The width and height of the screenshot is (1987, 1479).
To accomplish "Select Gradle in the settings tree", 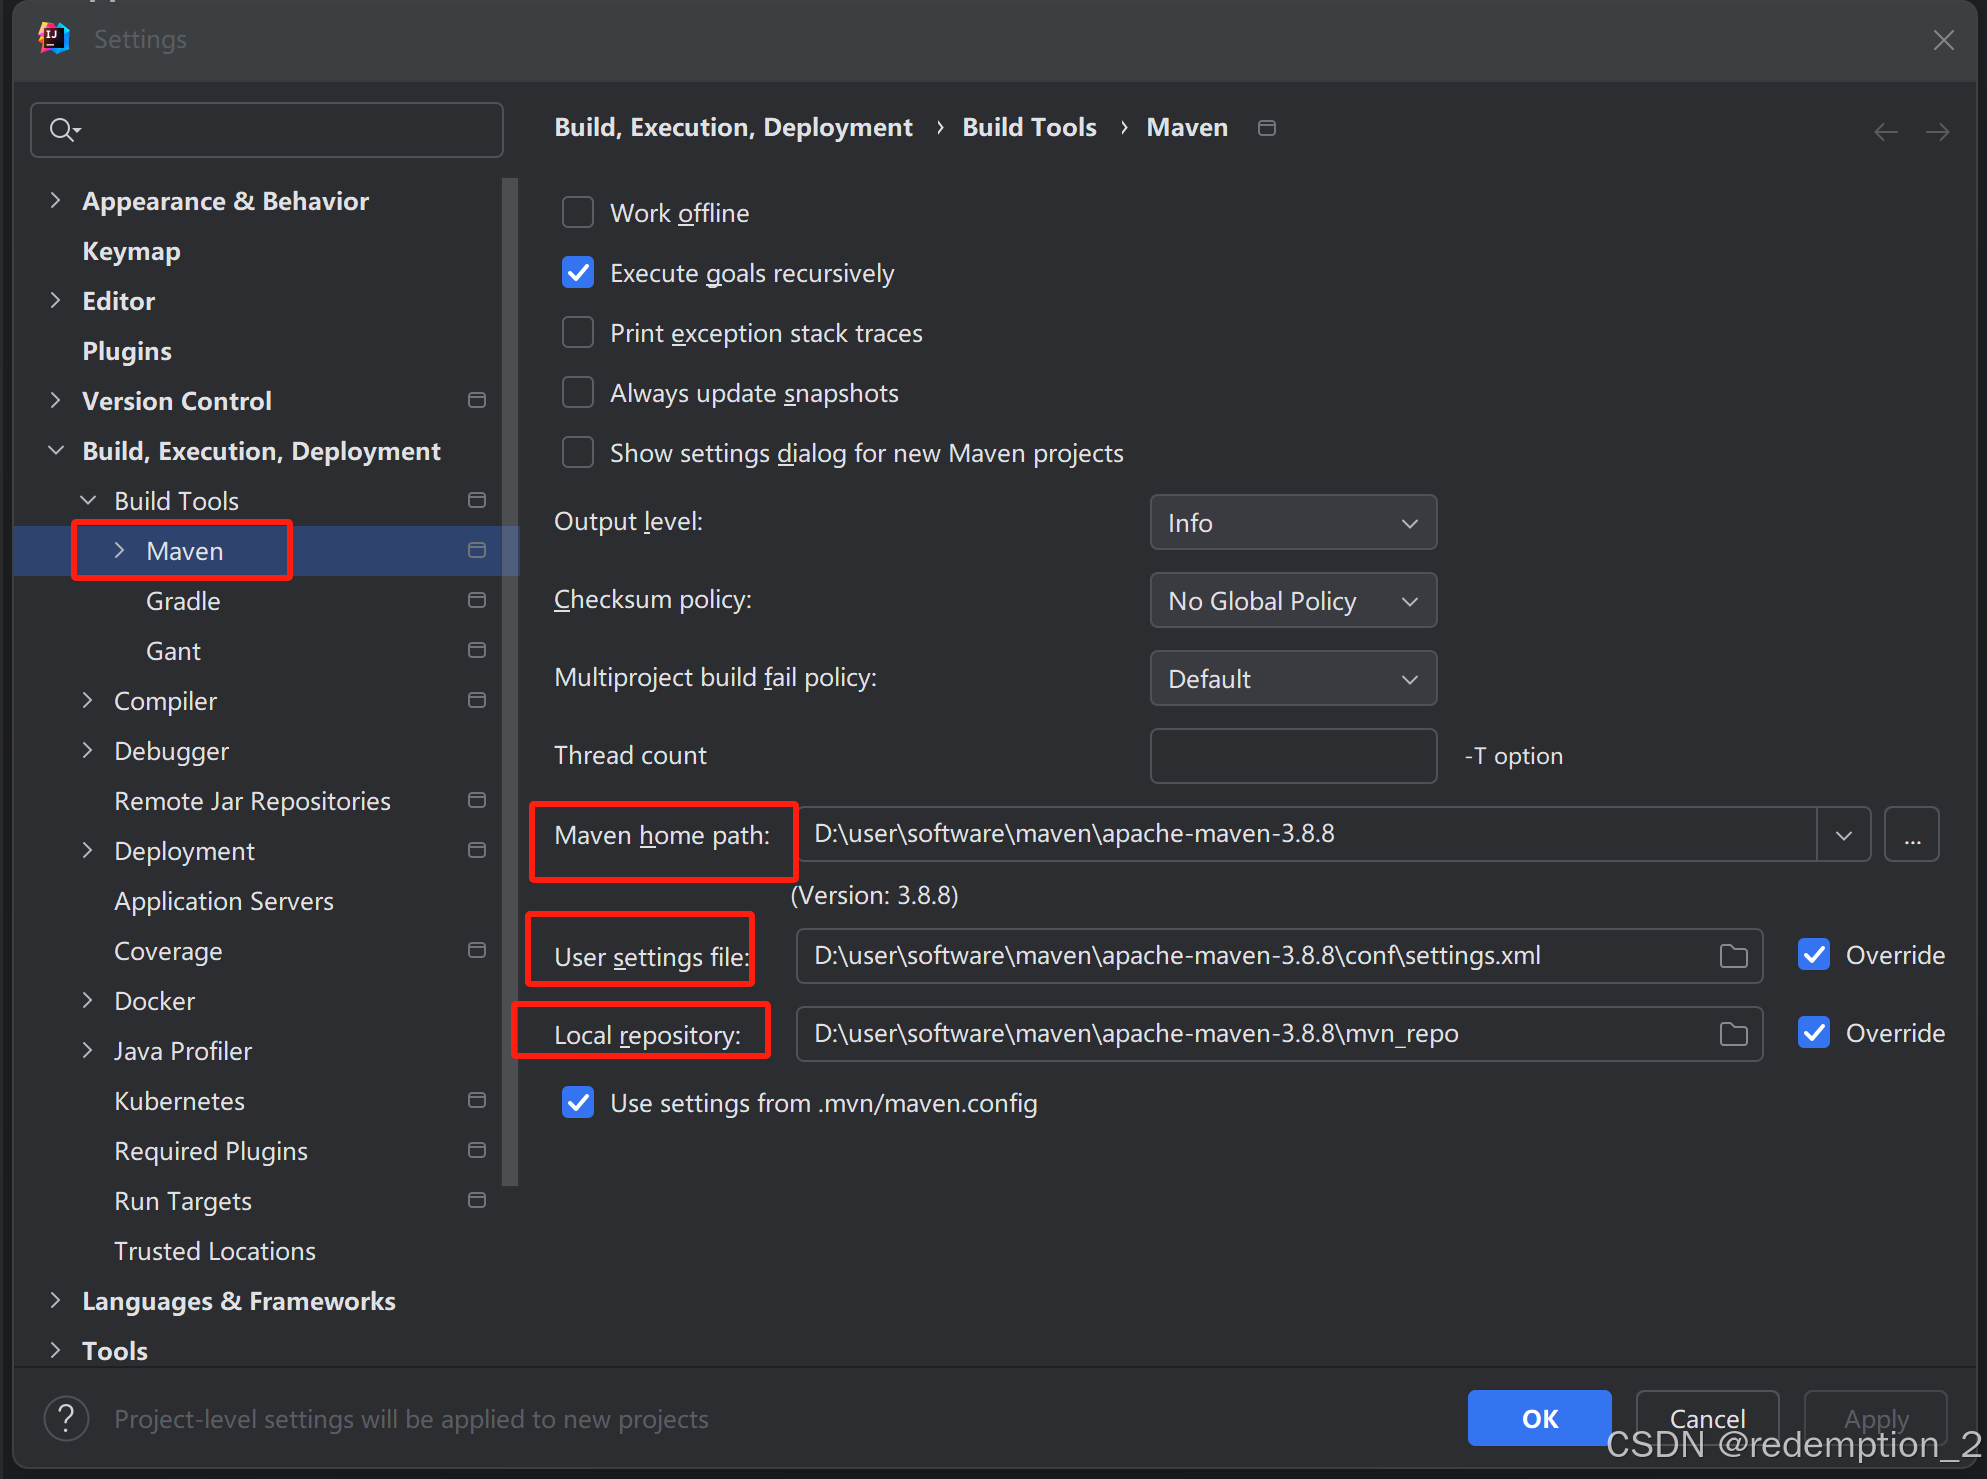I will 183,601.
